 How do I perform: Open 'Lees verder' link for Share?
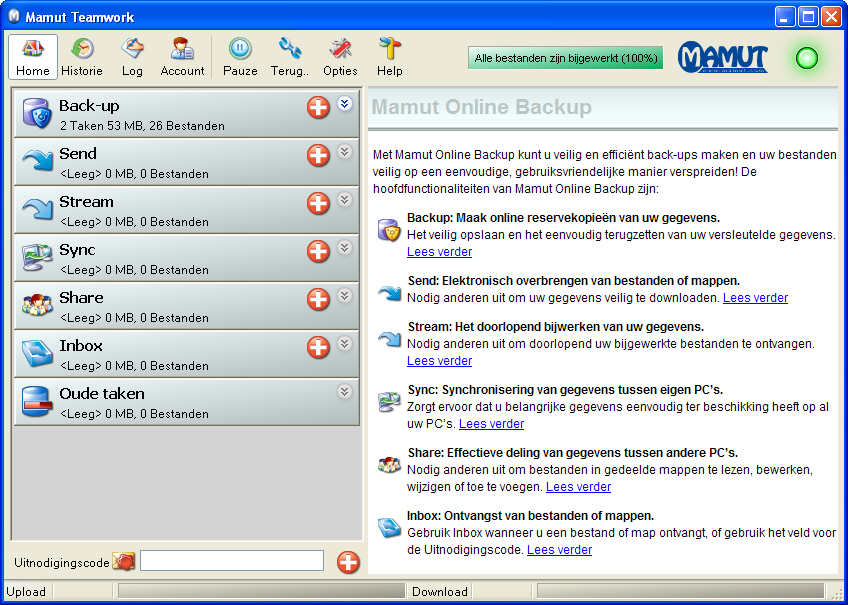coord(578,487)
